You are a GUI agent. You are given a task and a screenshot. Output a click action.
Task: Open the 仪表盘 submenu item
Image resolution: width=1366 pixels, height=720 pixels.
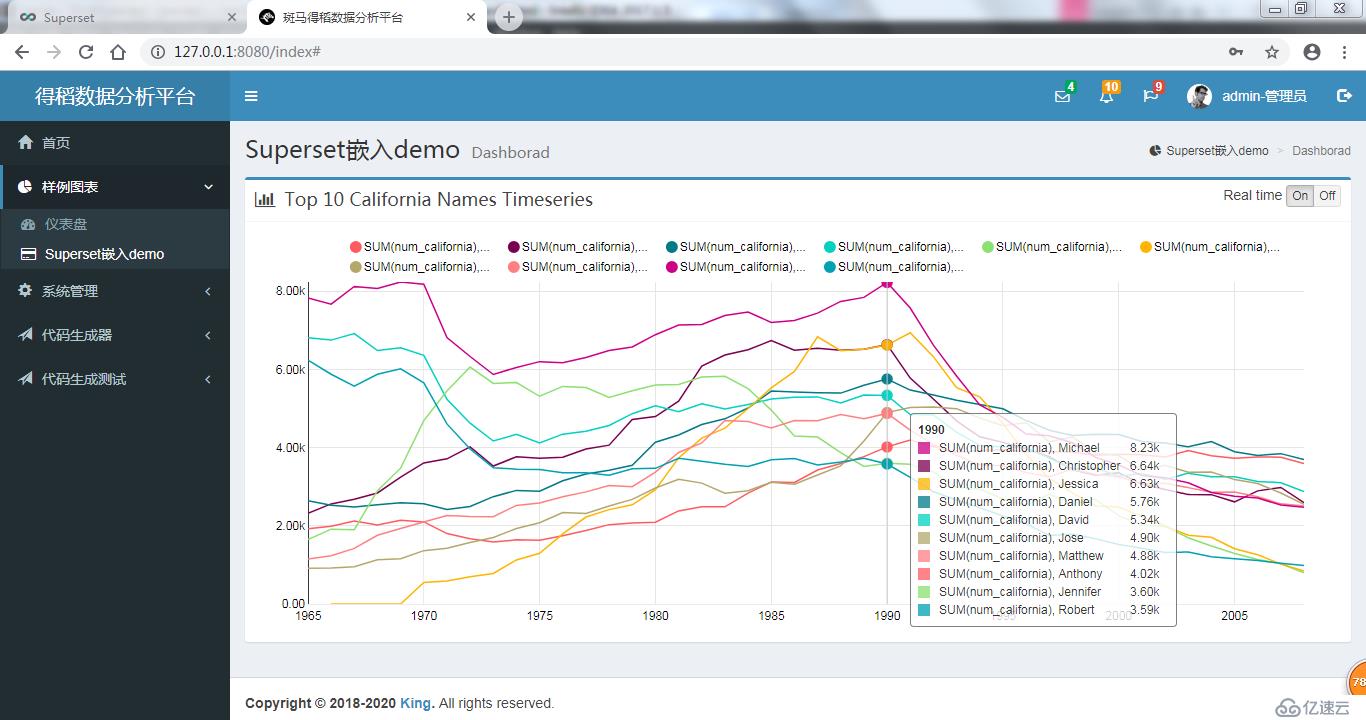[115, 224]
